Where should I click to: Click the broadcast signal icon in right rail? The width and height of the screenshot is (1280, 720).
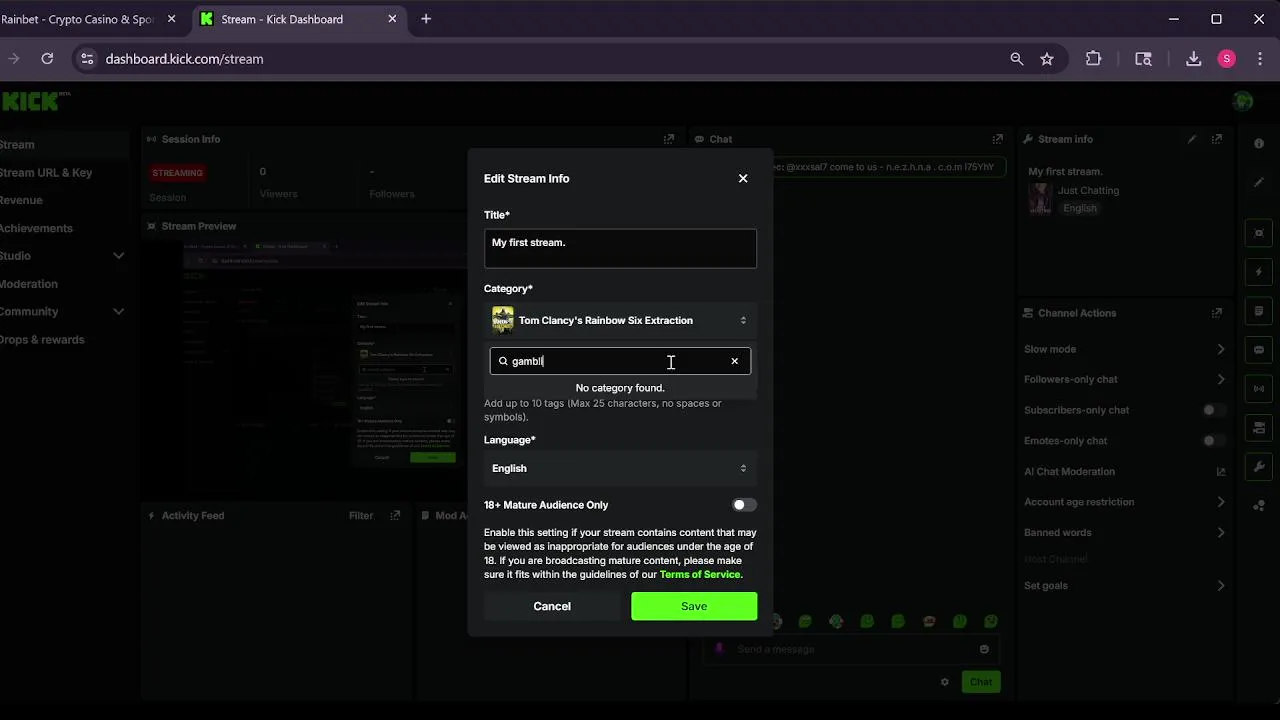point(1259,389)
